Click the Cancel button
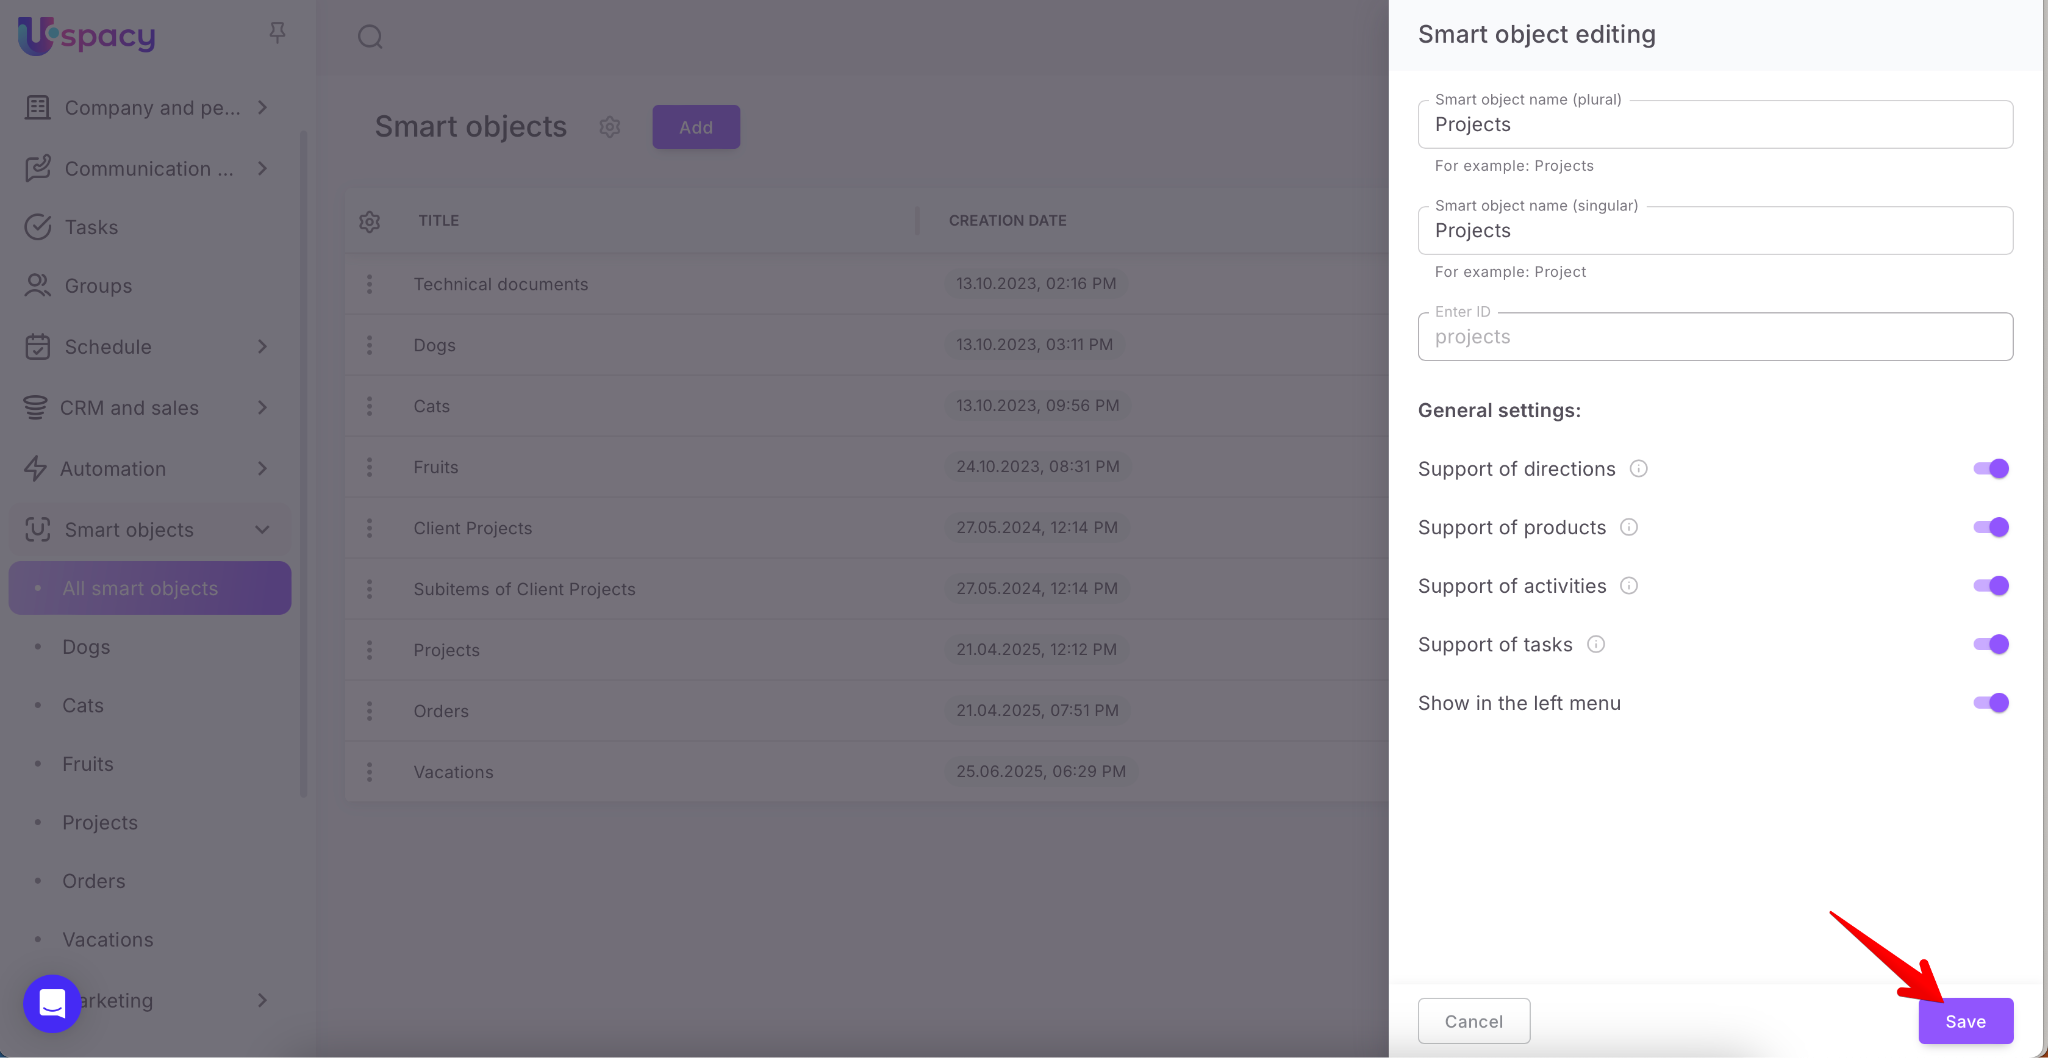Screen dimensions: 2048x1058 coord(1473,1021)
